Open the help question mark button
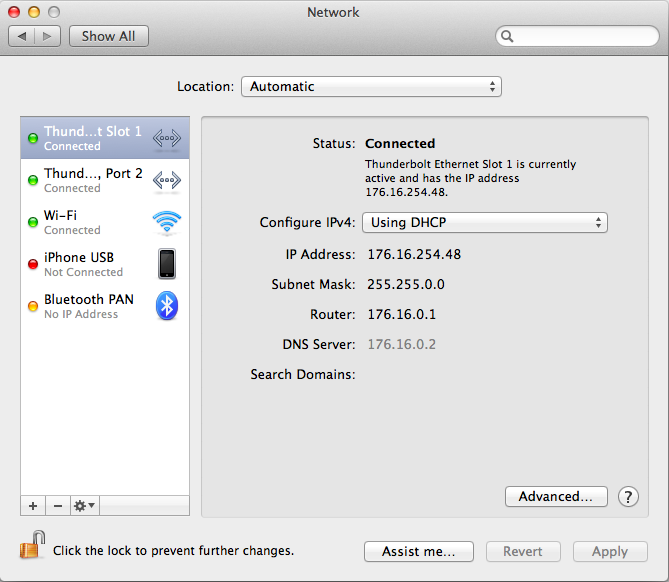The width and height of the screenshot is (669, 582). [628, 497]
